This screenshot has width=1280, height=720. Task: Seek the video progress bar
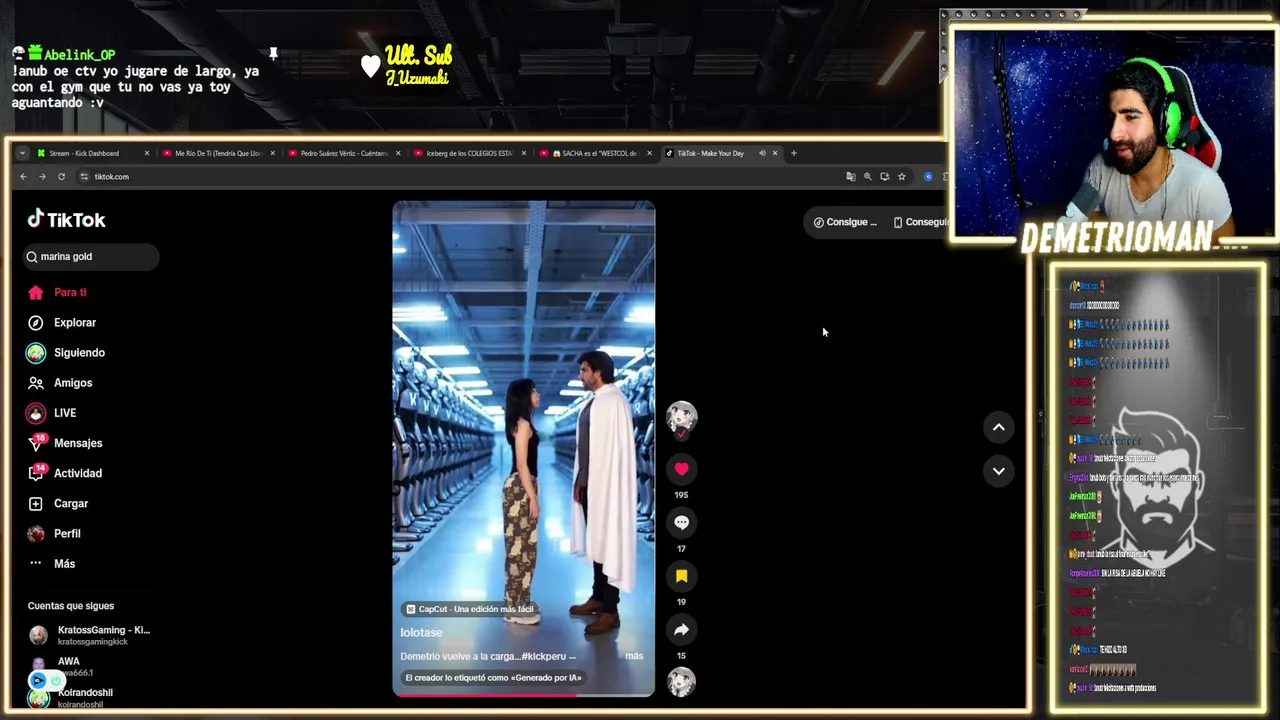click(x=523, y=695)
